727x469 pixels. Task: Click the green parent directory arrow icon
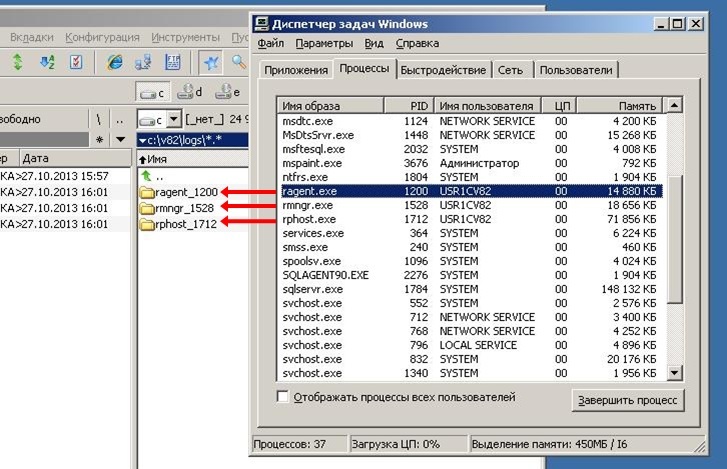(147, 176)
